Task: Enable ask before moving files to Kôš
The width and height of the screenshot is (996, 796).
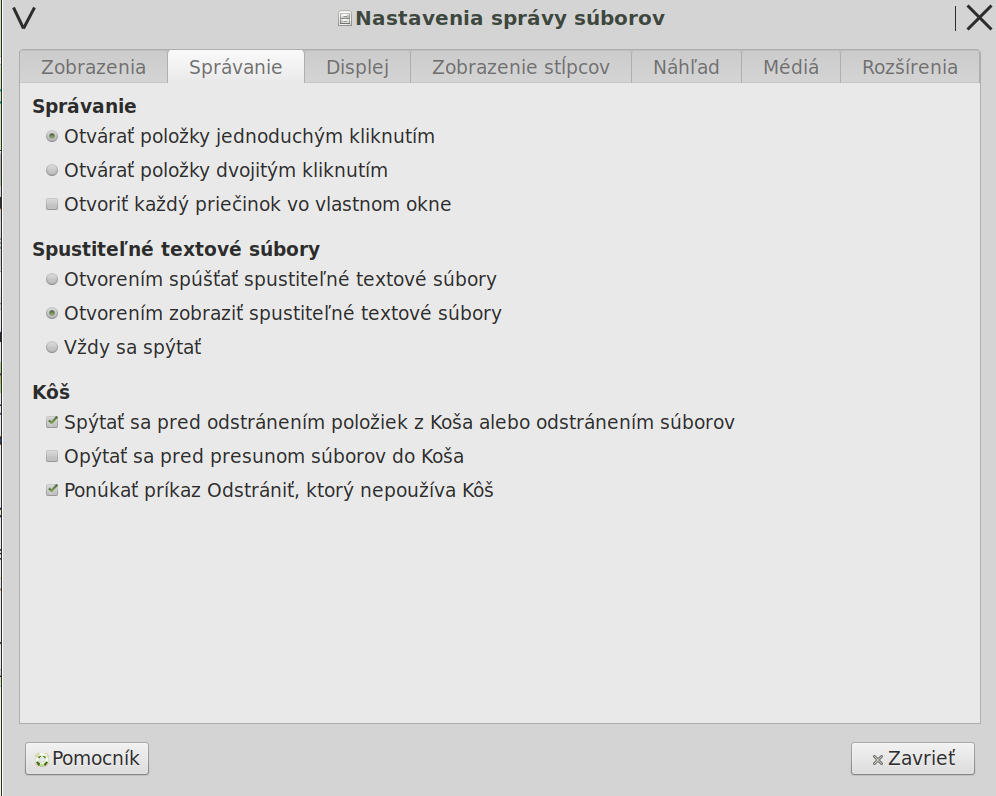Action: pyautogui.click(x=52, y=456)
